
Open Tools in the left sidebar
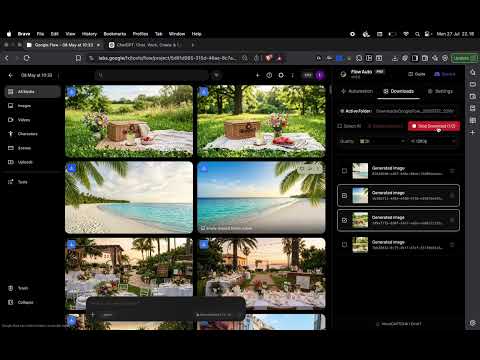33,182
